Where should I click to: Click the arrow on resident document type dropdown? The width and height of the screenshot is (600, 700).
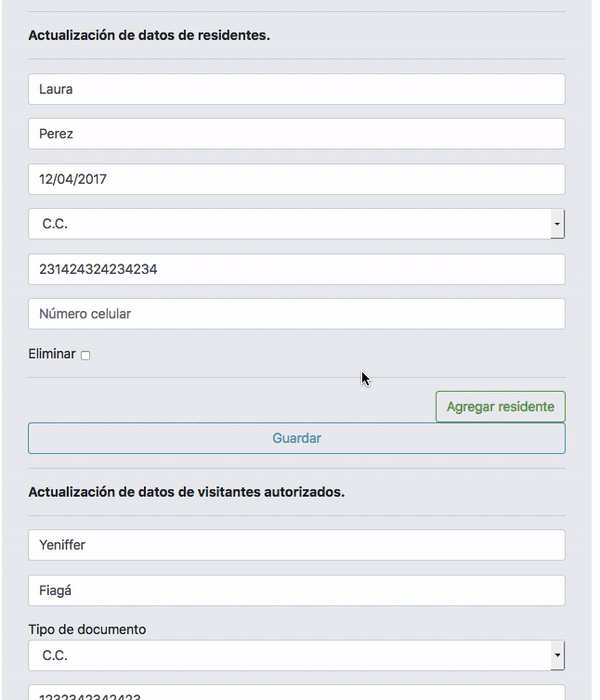click(557, 224)
